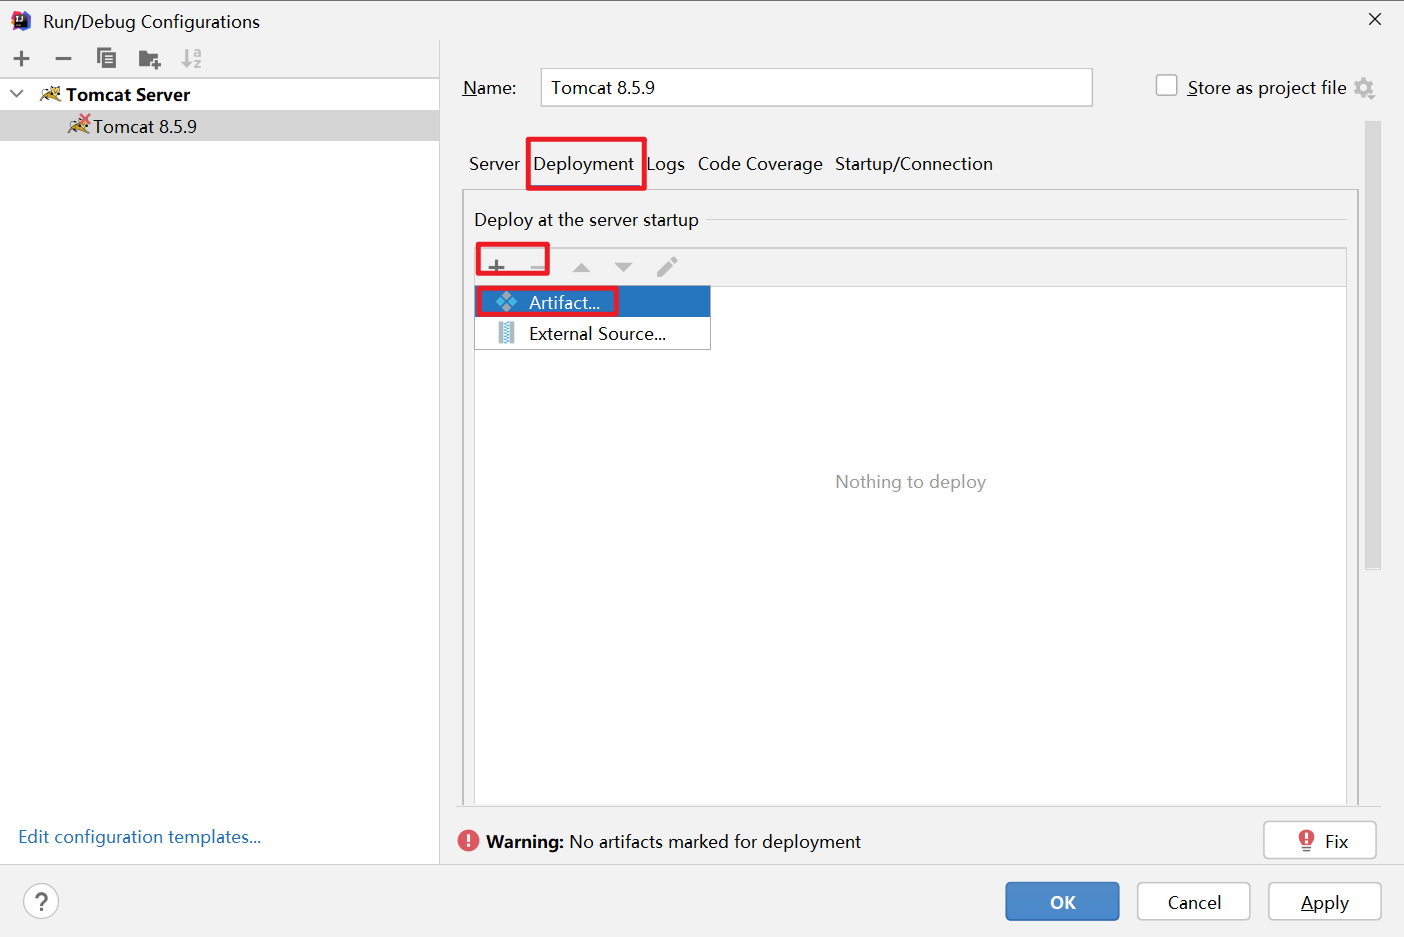Create a new configurations folder

pyautogui.click(x=149, y=58)
